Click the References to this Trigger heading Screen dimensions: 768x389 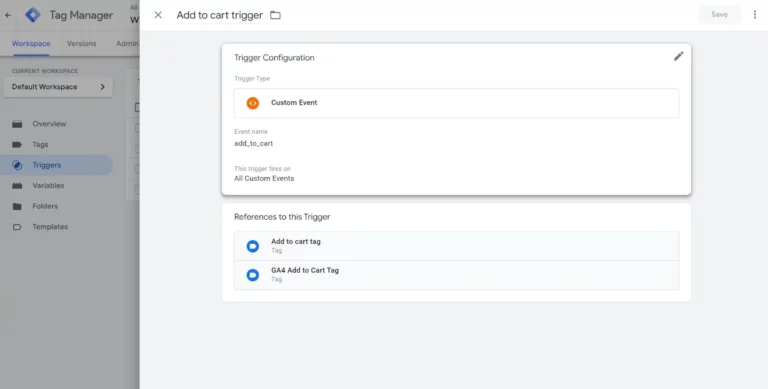282,217
